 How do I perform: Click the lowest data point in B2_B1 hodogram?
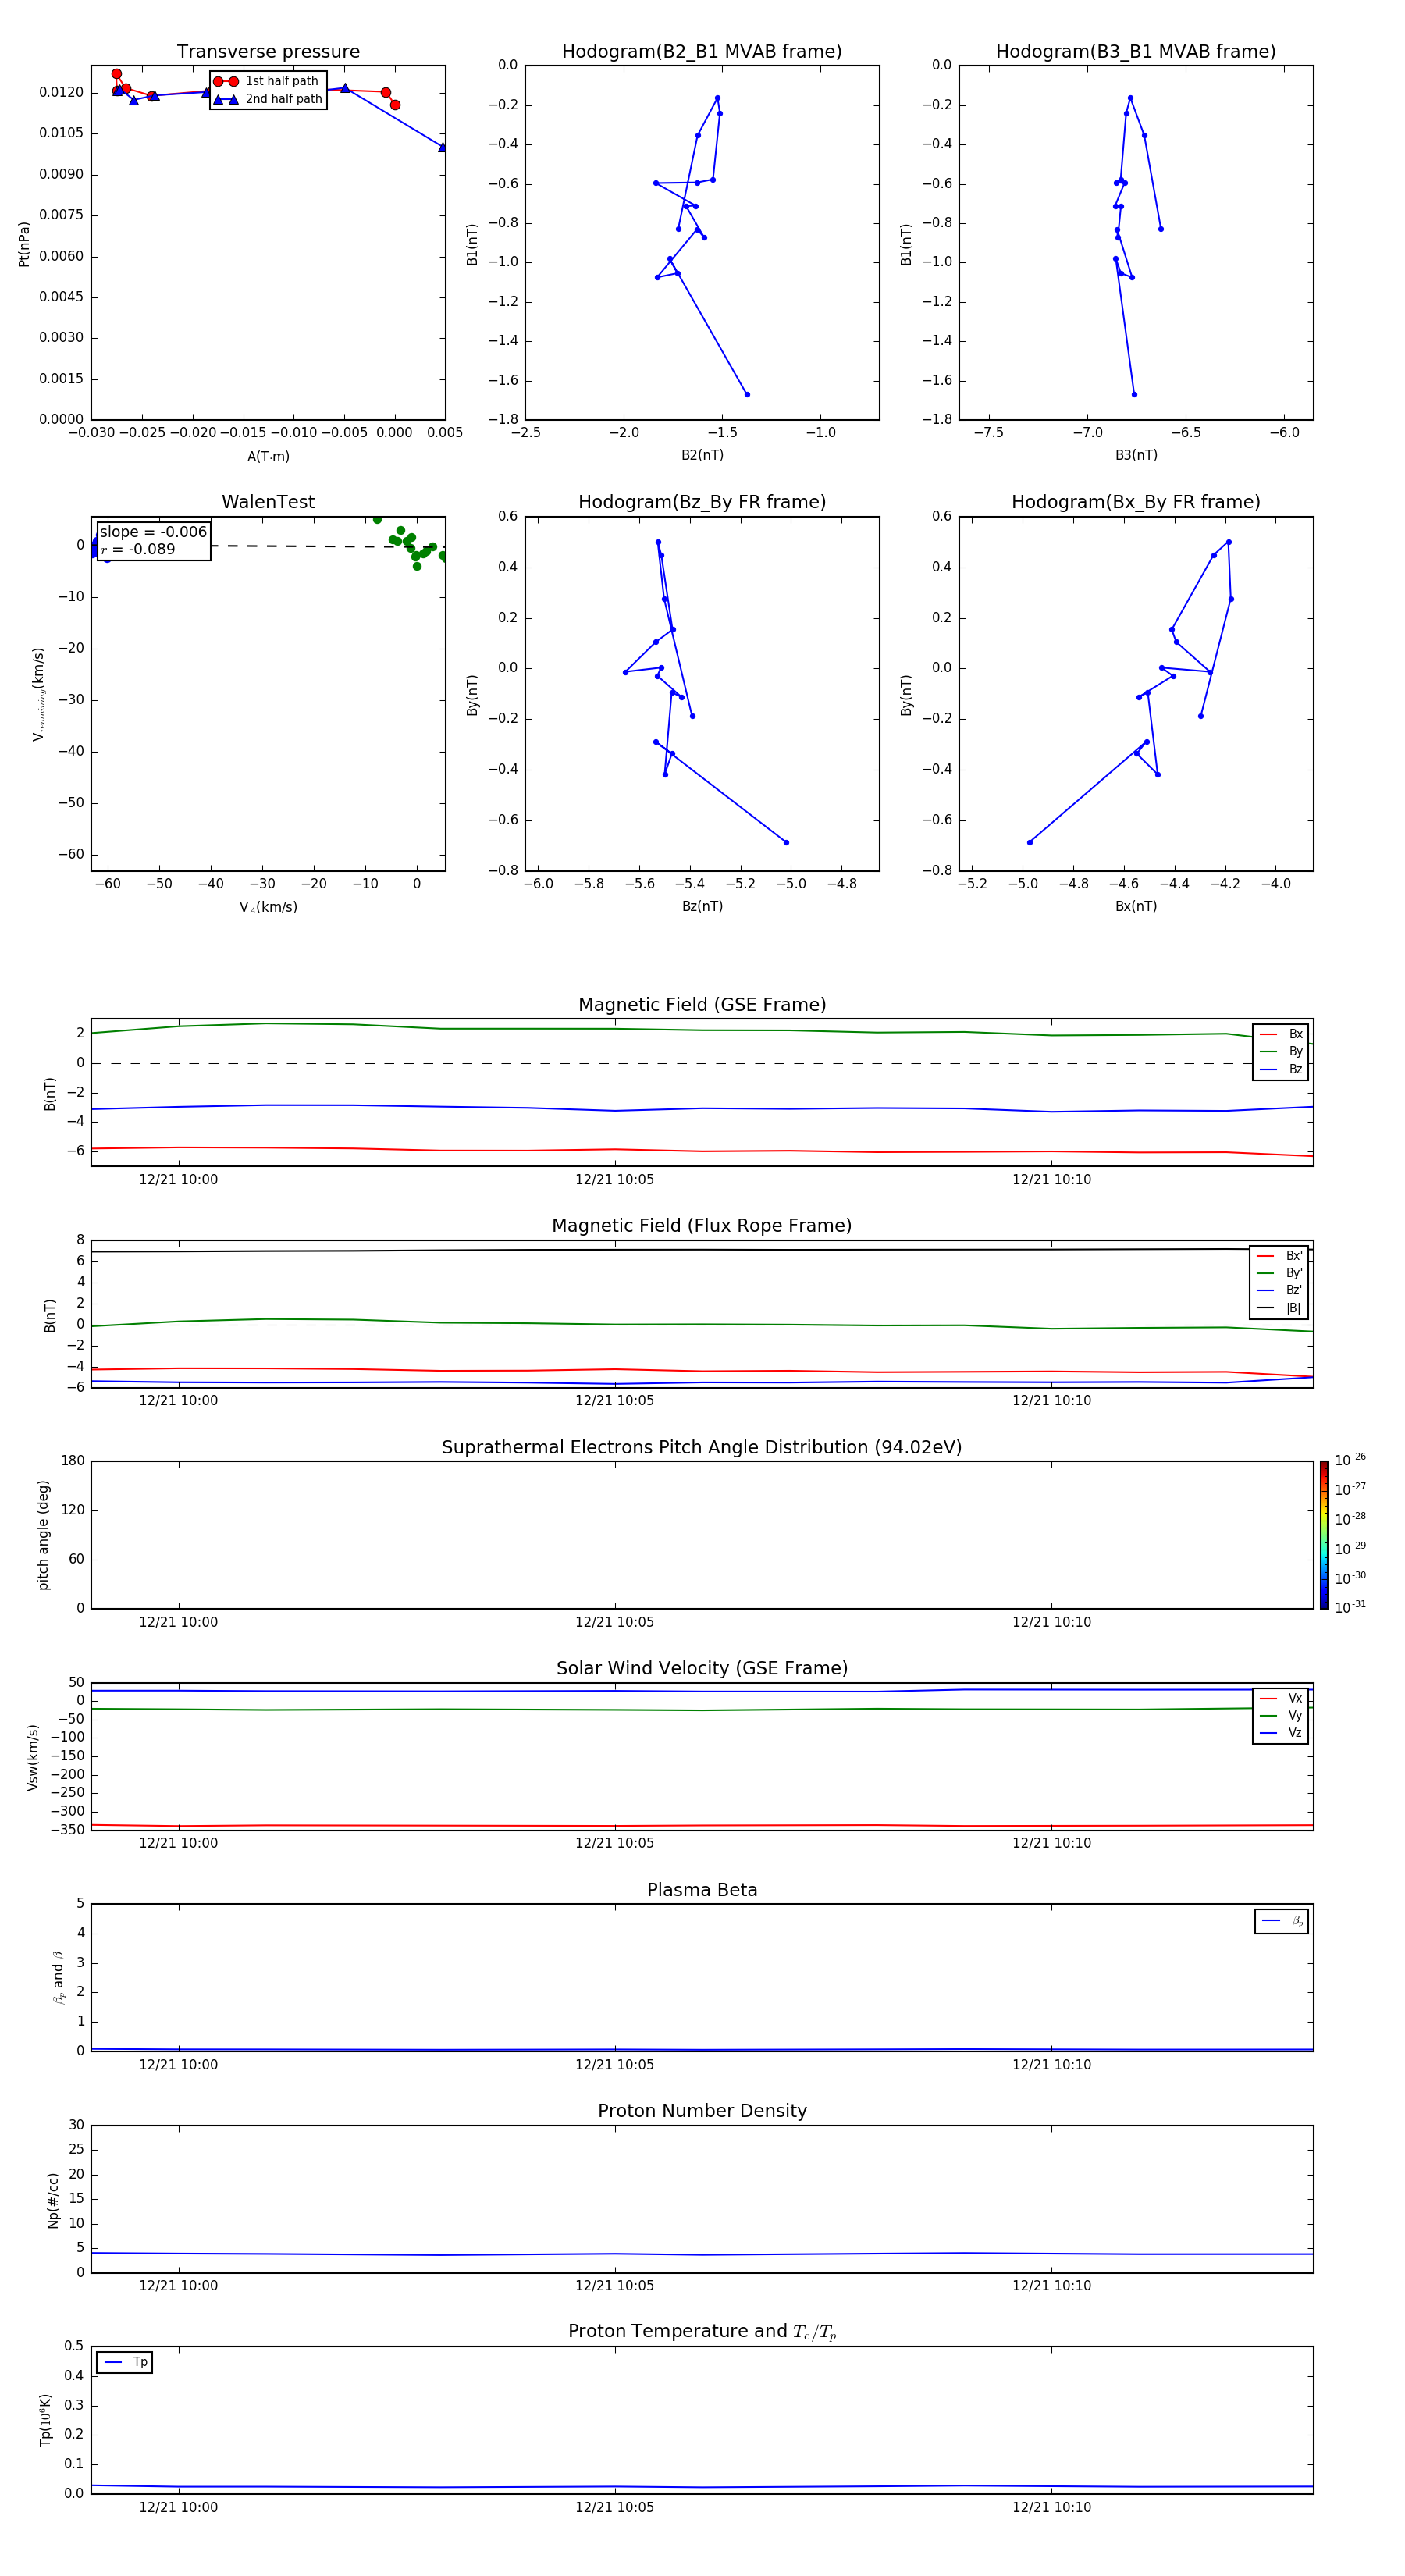pyautogui.click(x=747, y=394)
